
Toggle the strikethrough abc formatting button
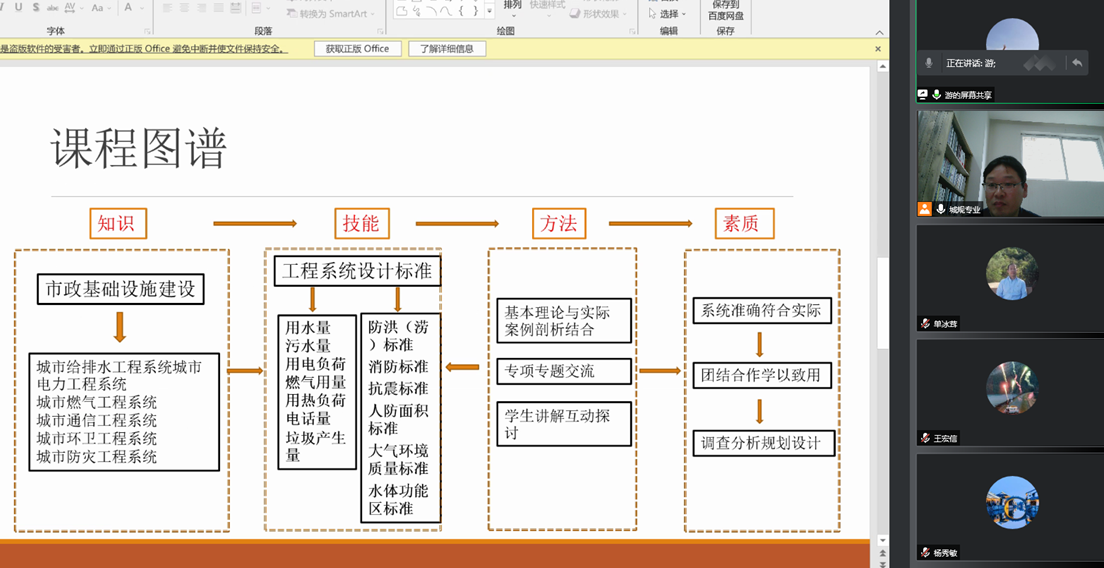[x=52, y=9]
